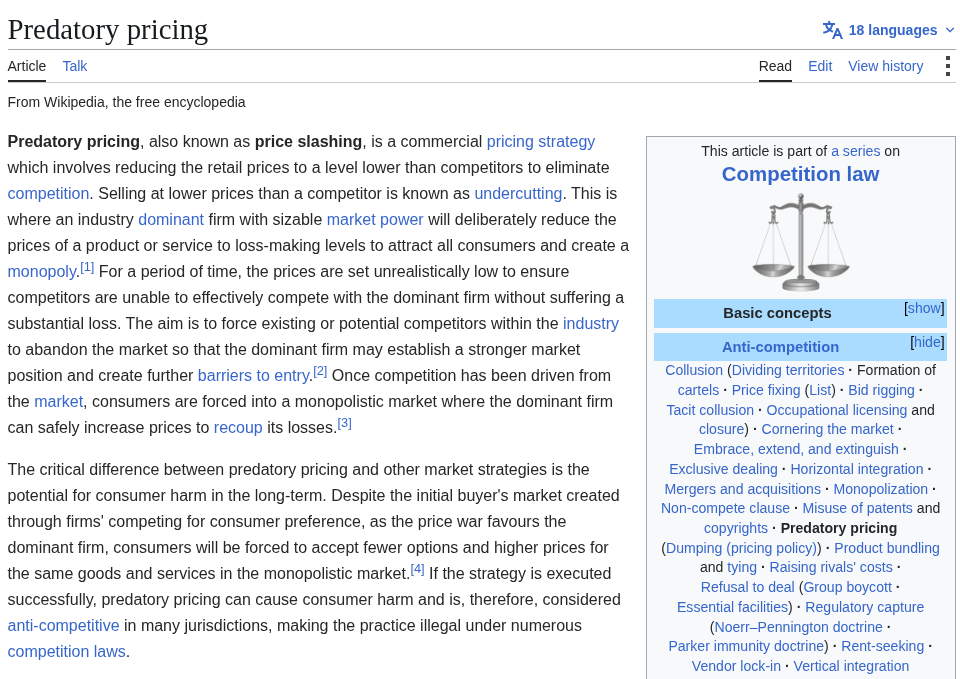The image size is (960, 679).
Task: Open the Regulatory capture link
Action: point(864,607)
